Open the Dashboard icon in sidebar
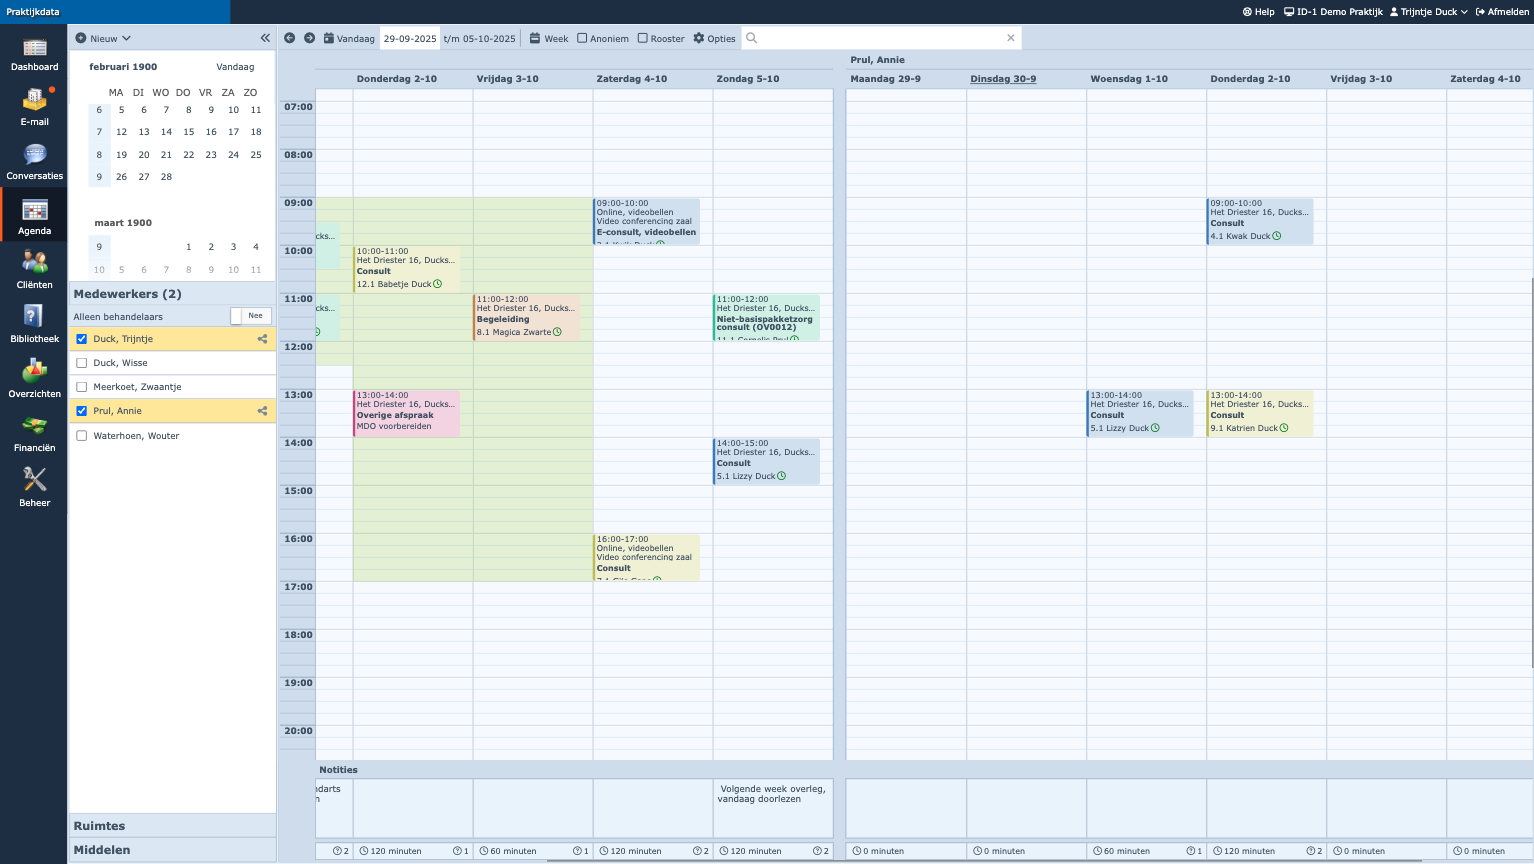 coord(34,48)
